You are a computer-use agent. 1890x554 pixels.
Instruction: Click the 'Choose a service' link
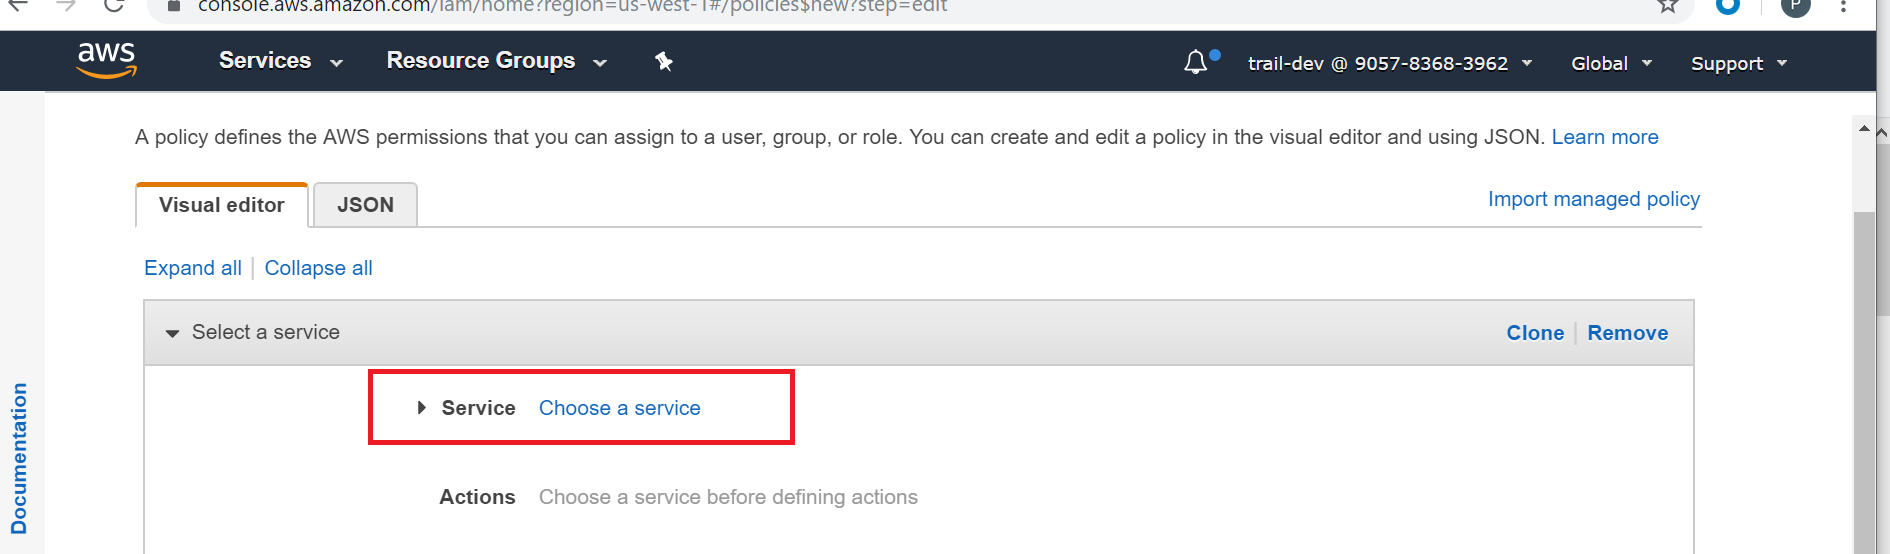pyautogui.click(x=619, y=408)
